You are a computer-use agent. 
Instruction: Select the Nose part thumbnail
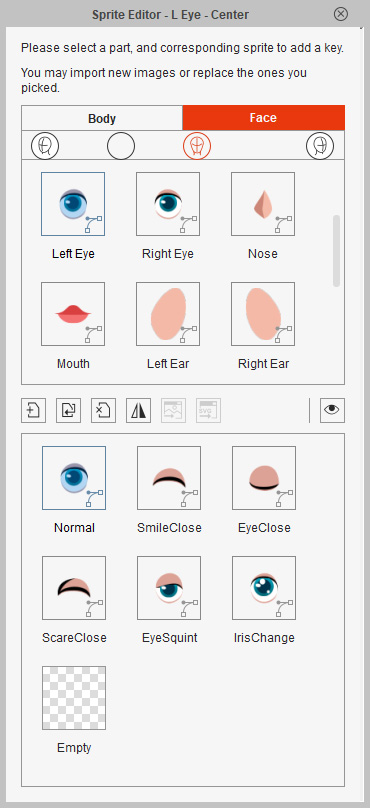263,204
